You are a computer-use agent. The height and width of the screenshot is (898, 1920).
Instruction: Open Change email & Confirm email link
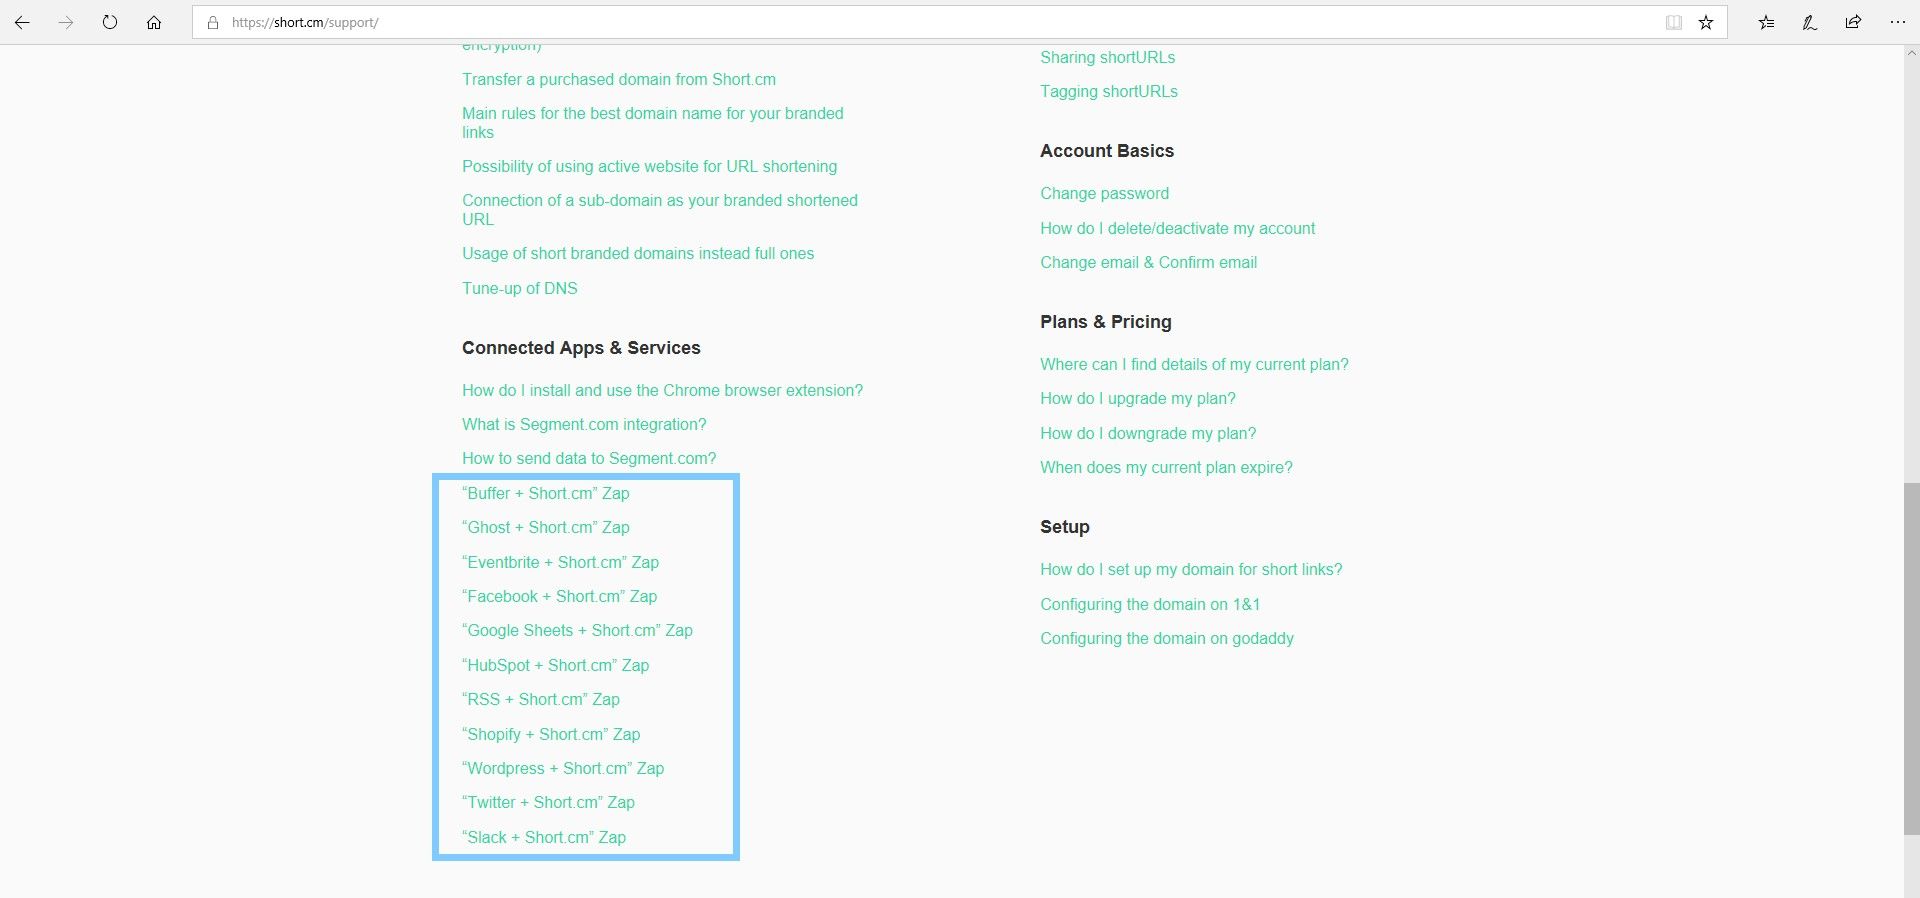[1148, 262]
